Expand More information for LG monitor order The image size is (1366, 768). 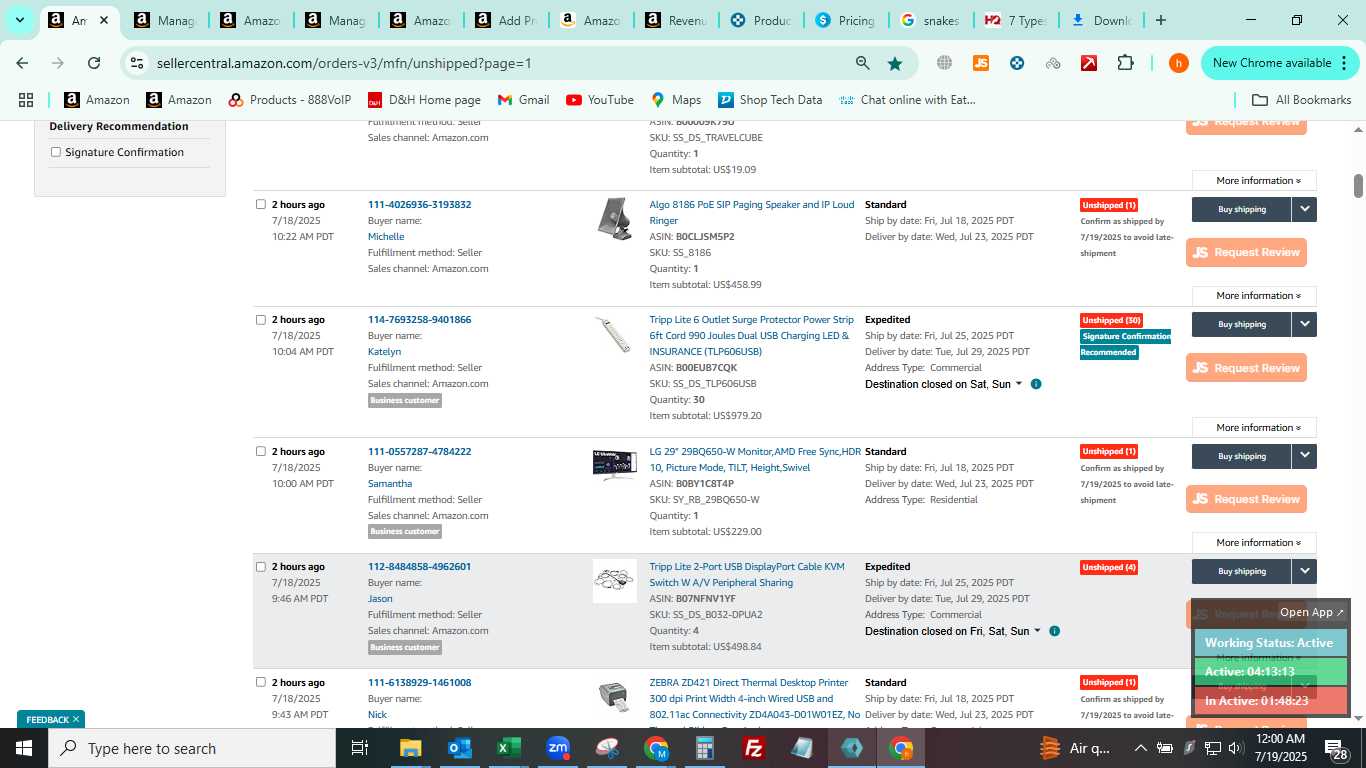(x=1254, y=543)
